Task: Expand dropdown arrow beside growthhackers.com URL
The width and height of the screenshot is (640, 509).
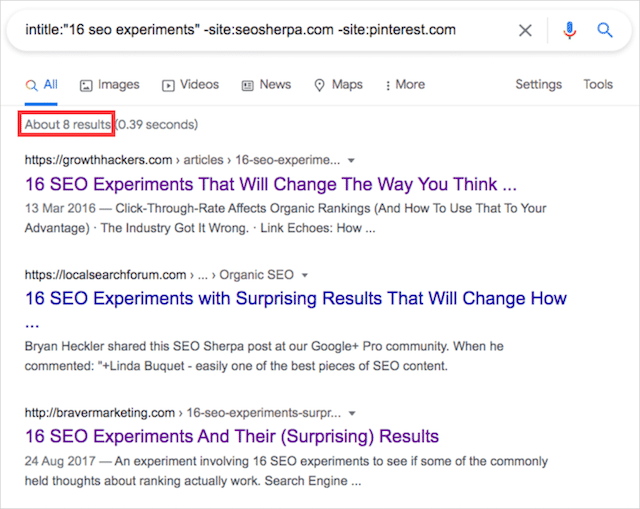Action: pos(351,160)
